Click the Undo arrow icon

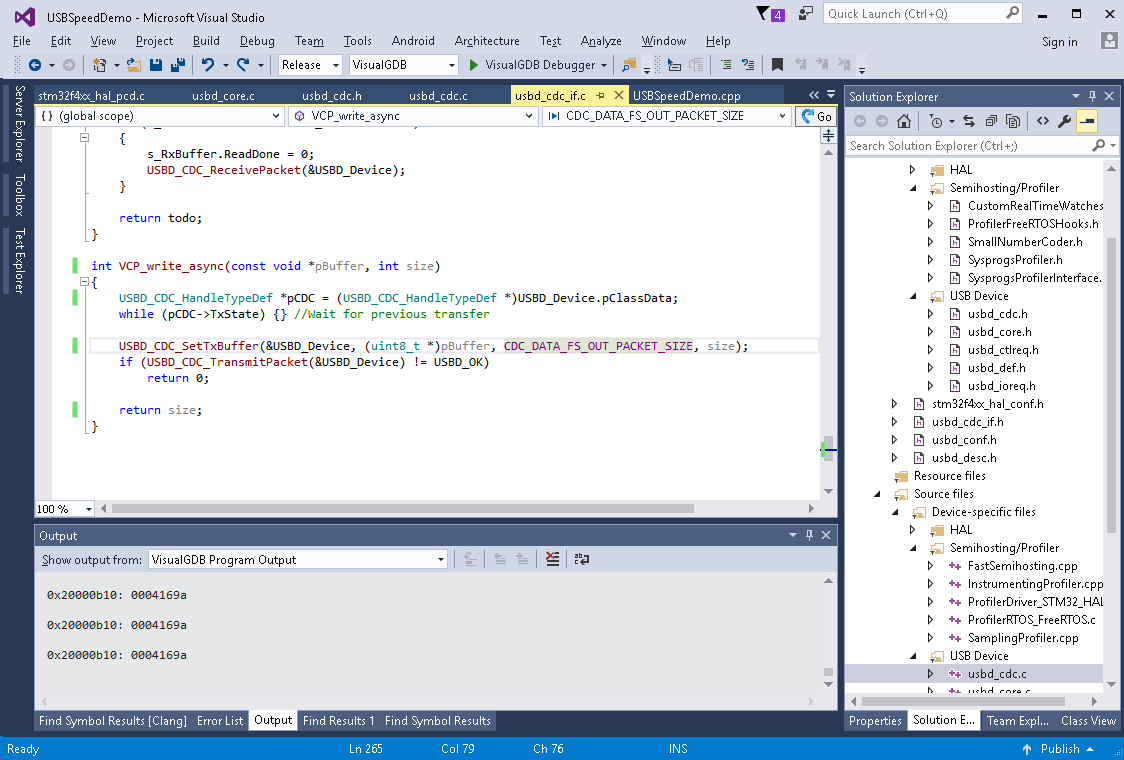(x=208, y=65)
